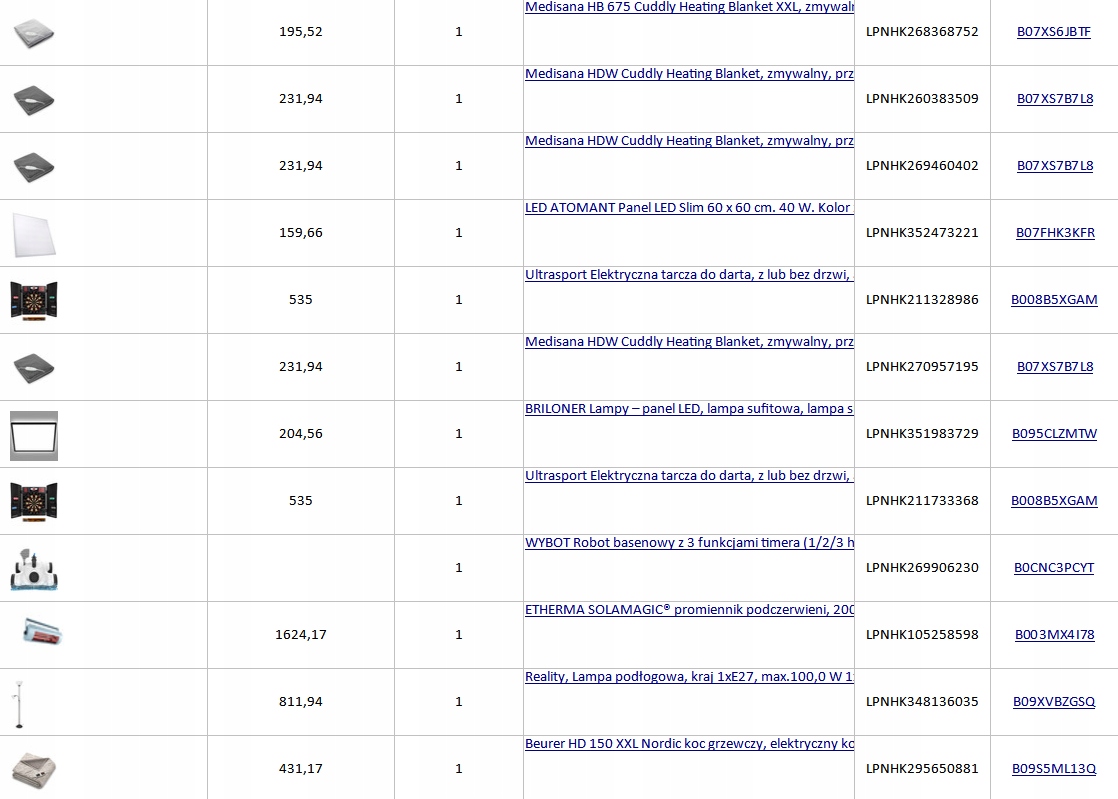The height and width of the screenshot is (799, 1118).
Task: Click the BRILONER LED ceiling panel thumbnail
Action: [34, 435]
